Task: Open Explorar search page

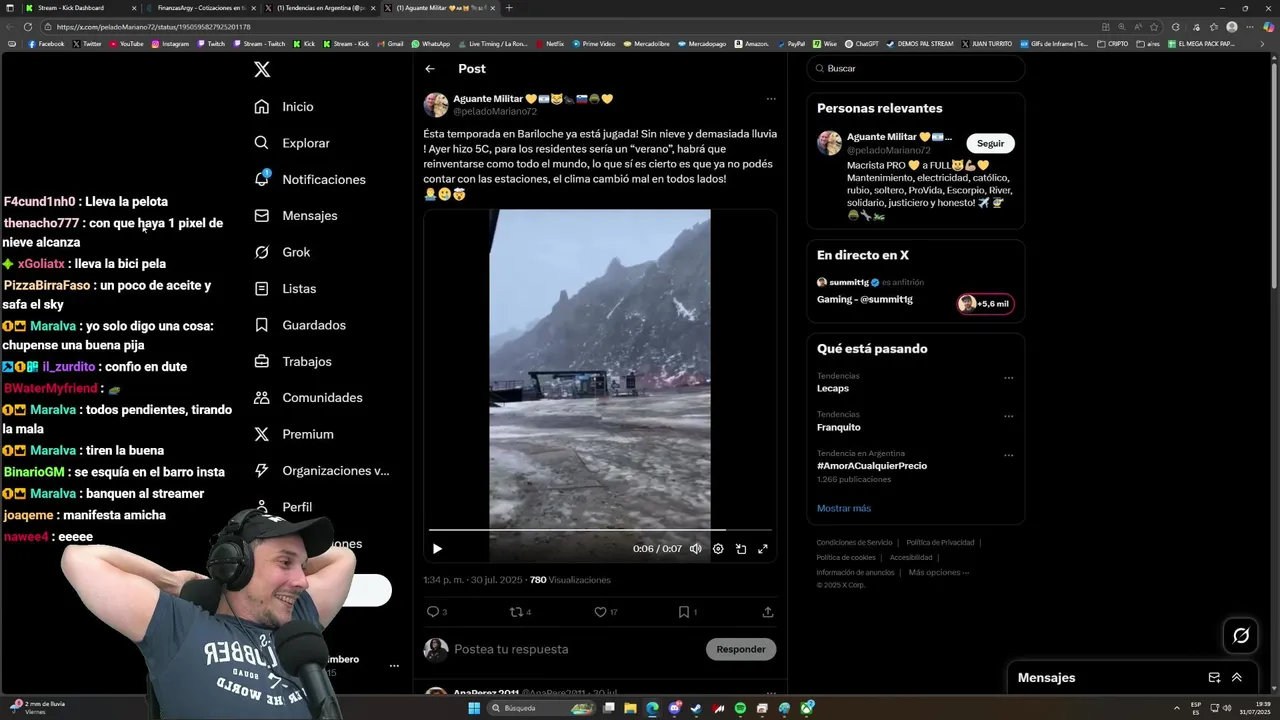Action: [x=292, y=143]
